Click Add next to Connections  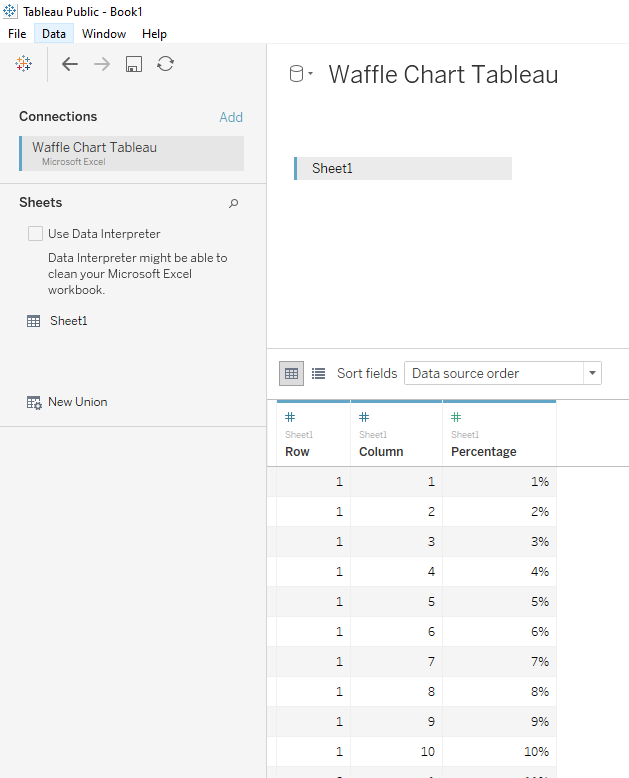click(231, 117)
